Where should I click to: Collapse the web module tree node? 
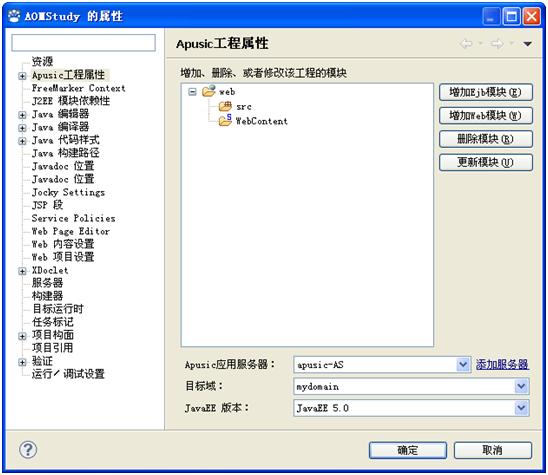pos(192,92)
